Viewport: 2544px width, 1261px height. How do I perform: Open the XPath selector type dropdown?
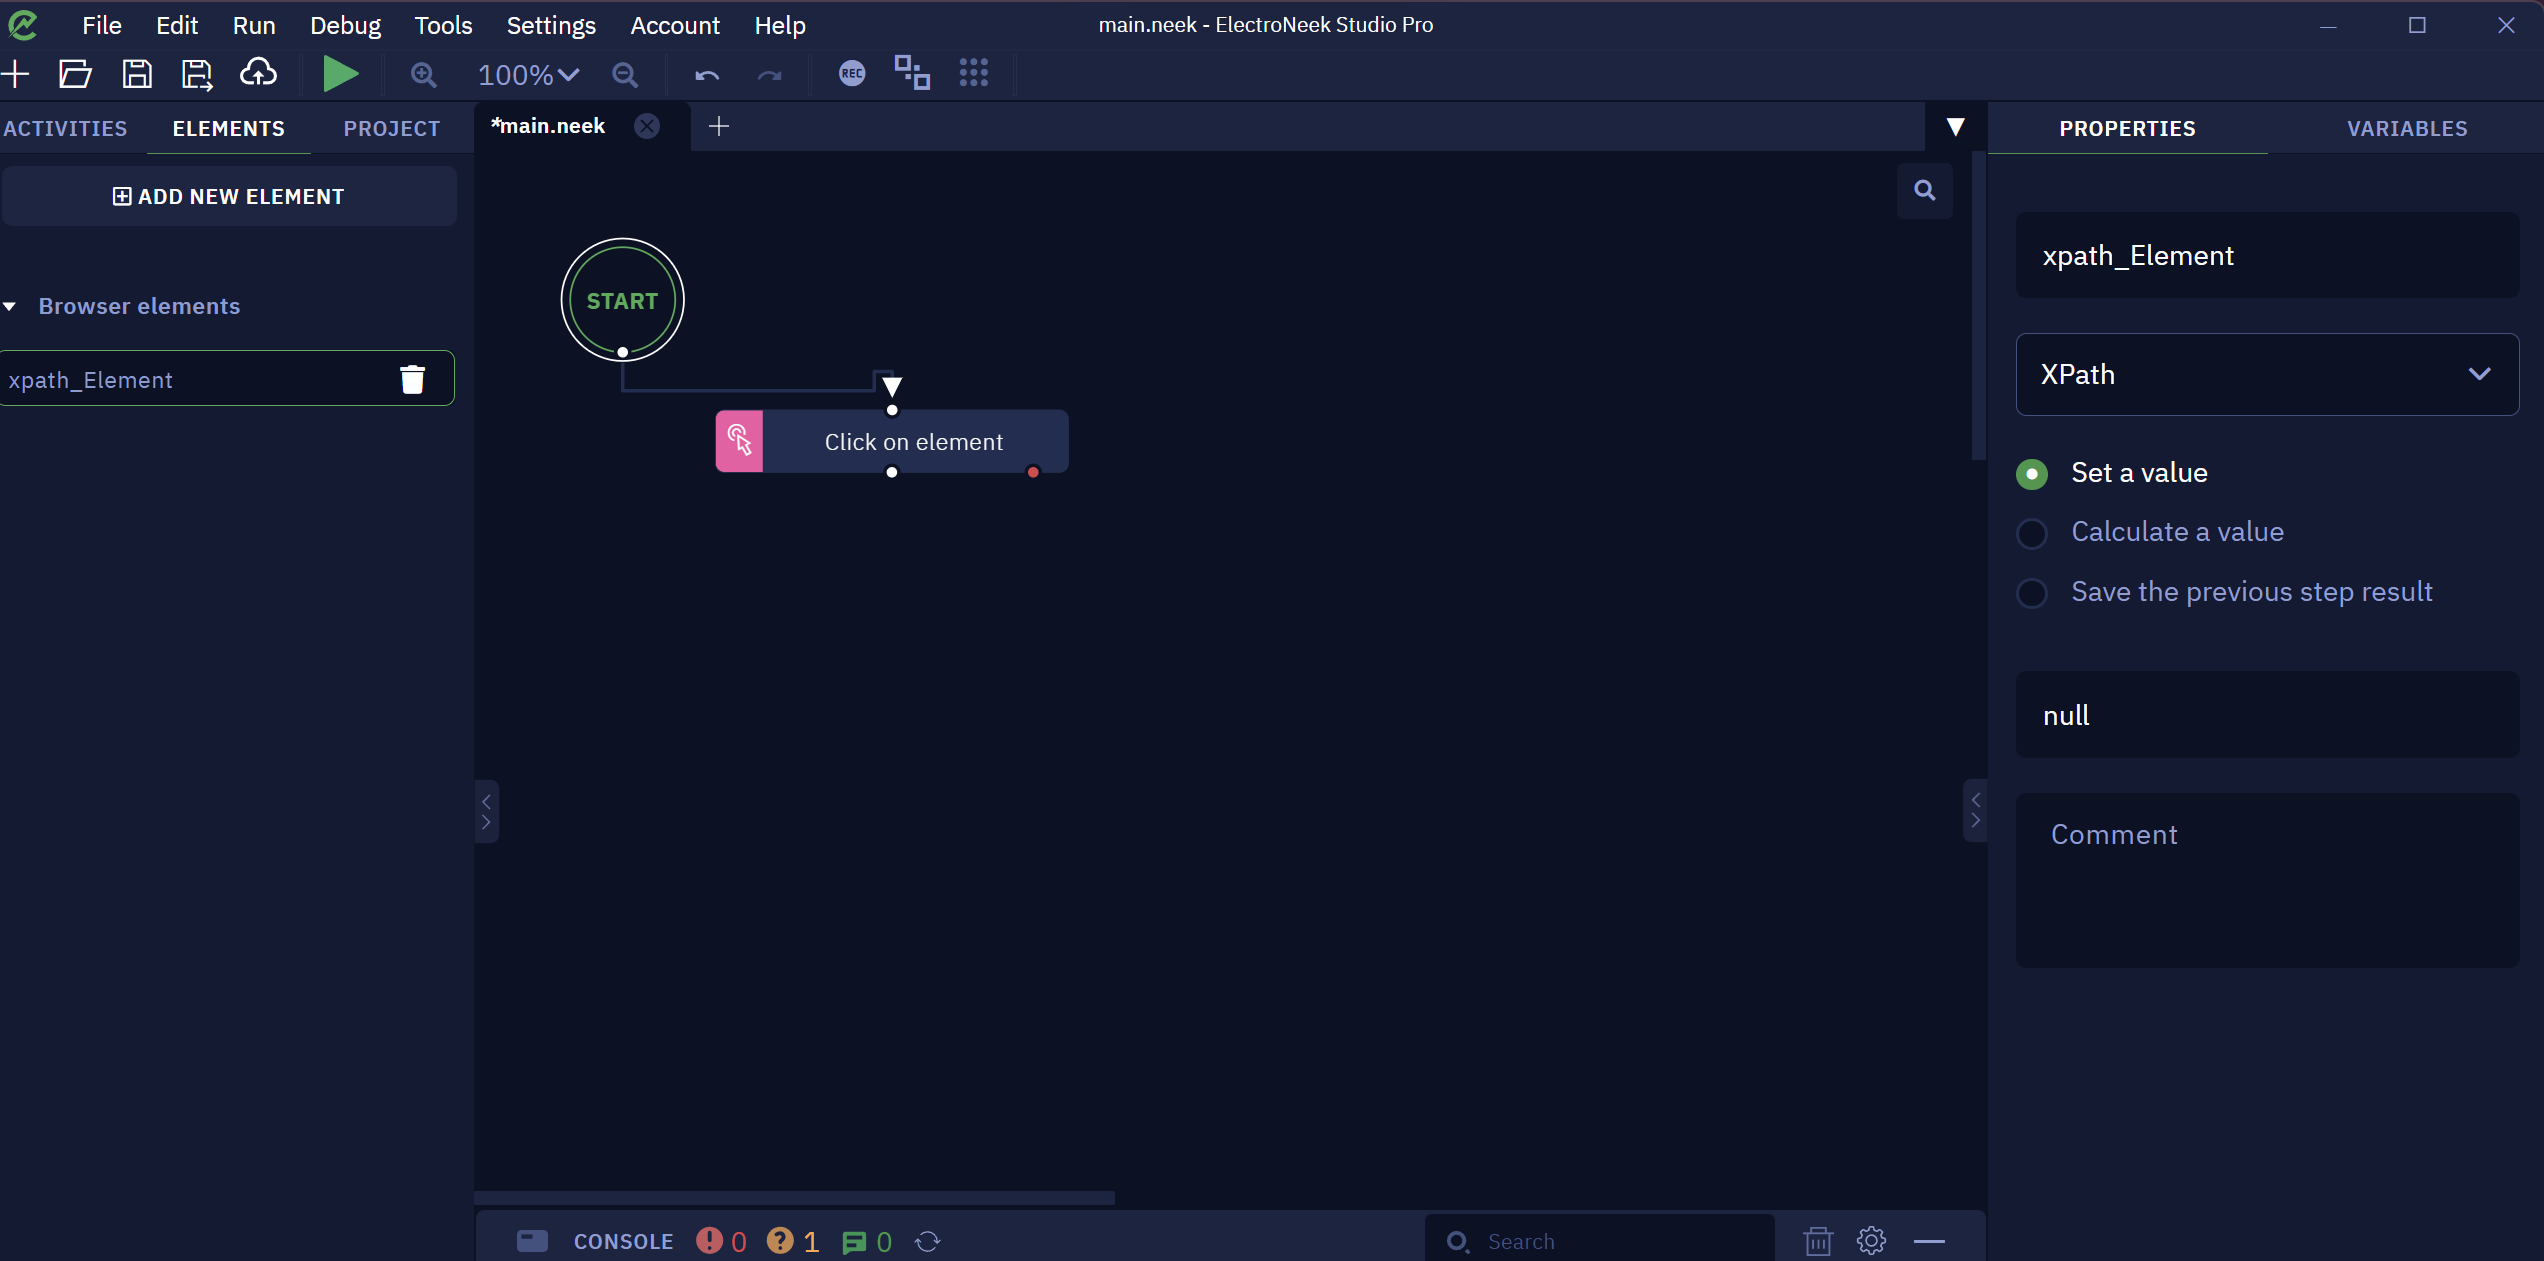2267,374
